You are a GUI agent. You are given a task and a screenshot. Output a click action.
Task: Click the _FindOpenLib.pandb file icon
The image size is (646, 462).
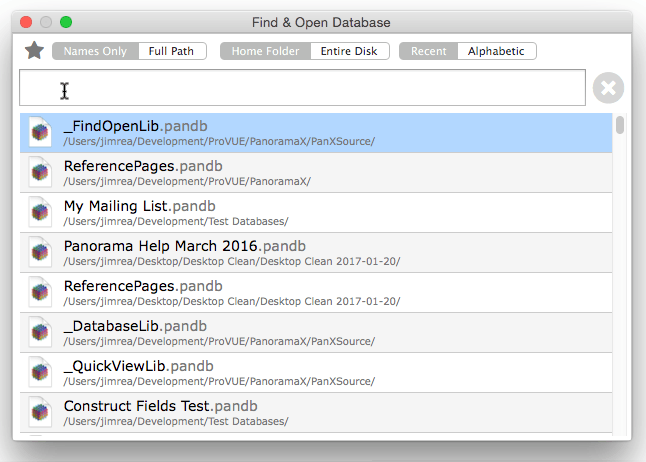[x=40, y=132]
